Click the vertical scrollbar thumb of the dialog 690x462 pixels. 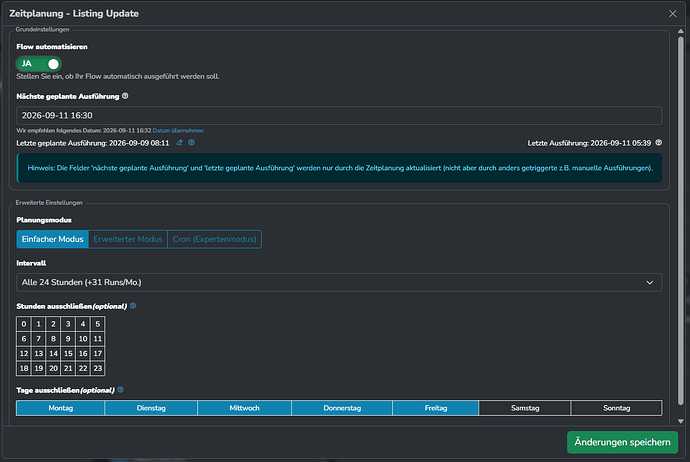pos(680,220)
